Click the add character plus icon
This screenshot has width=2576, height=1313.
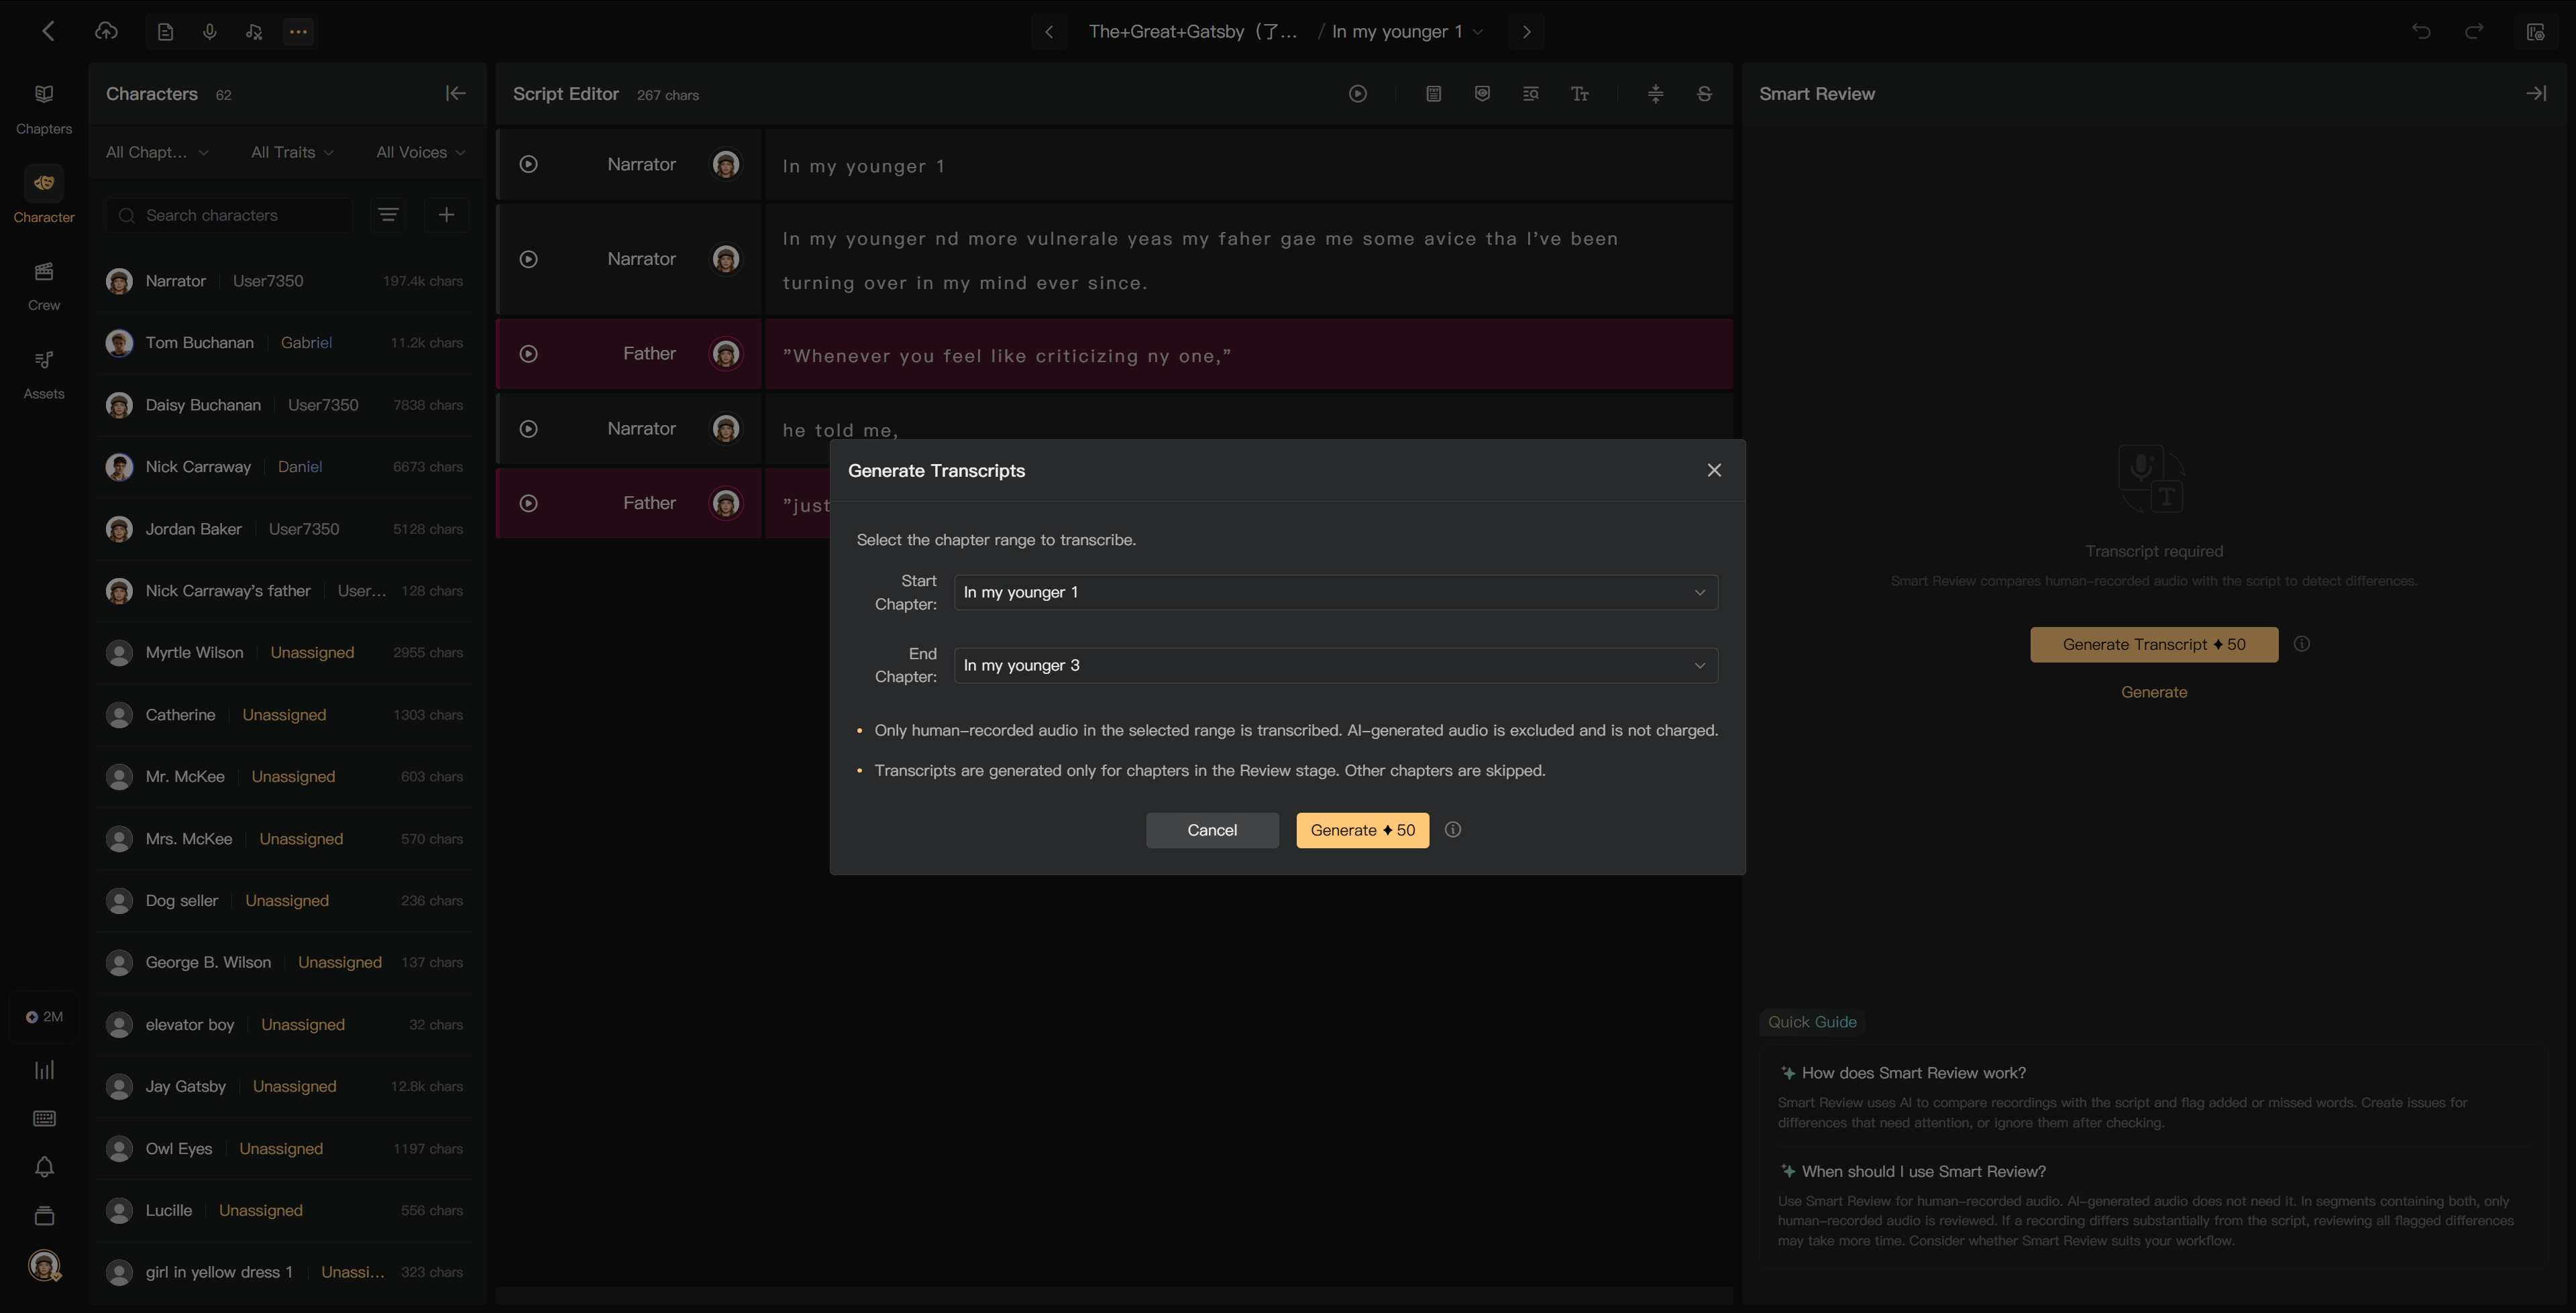pyautogui.click(x=446, y=215)
